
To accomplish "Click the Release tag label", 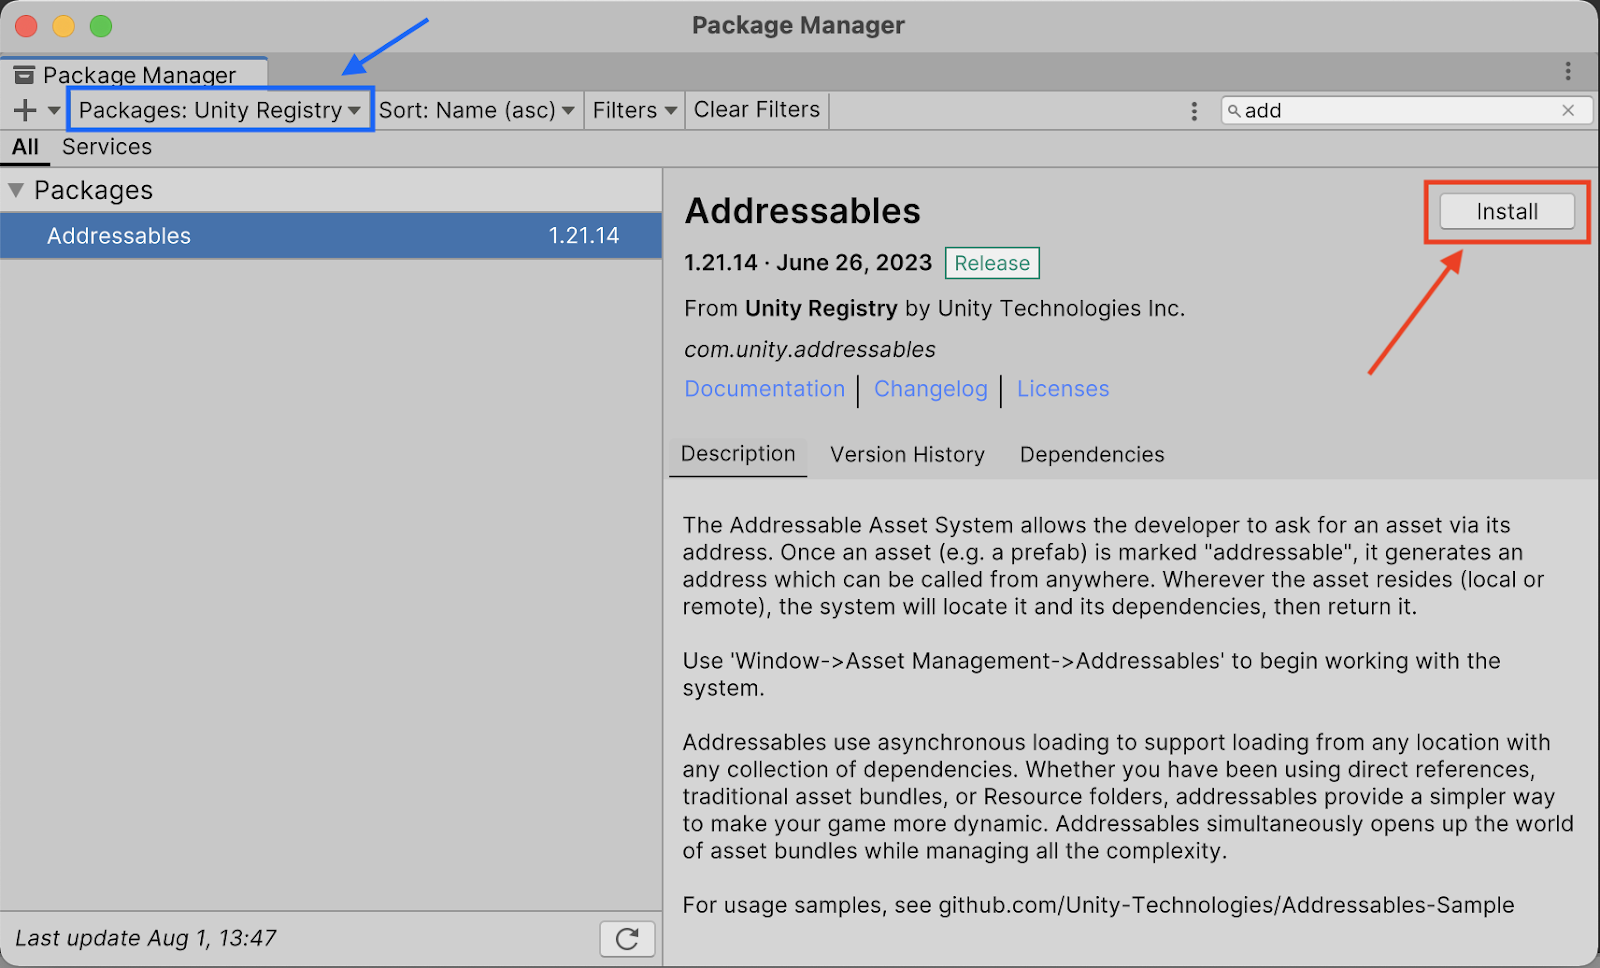I will point(992,263).
